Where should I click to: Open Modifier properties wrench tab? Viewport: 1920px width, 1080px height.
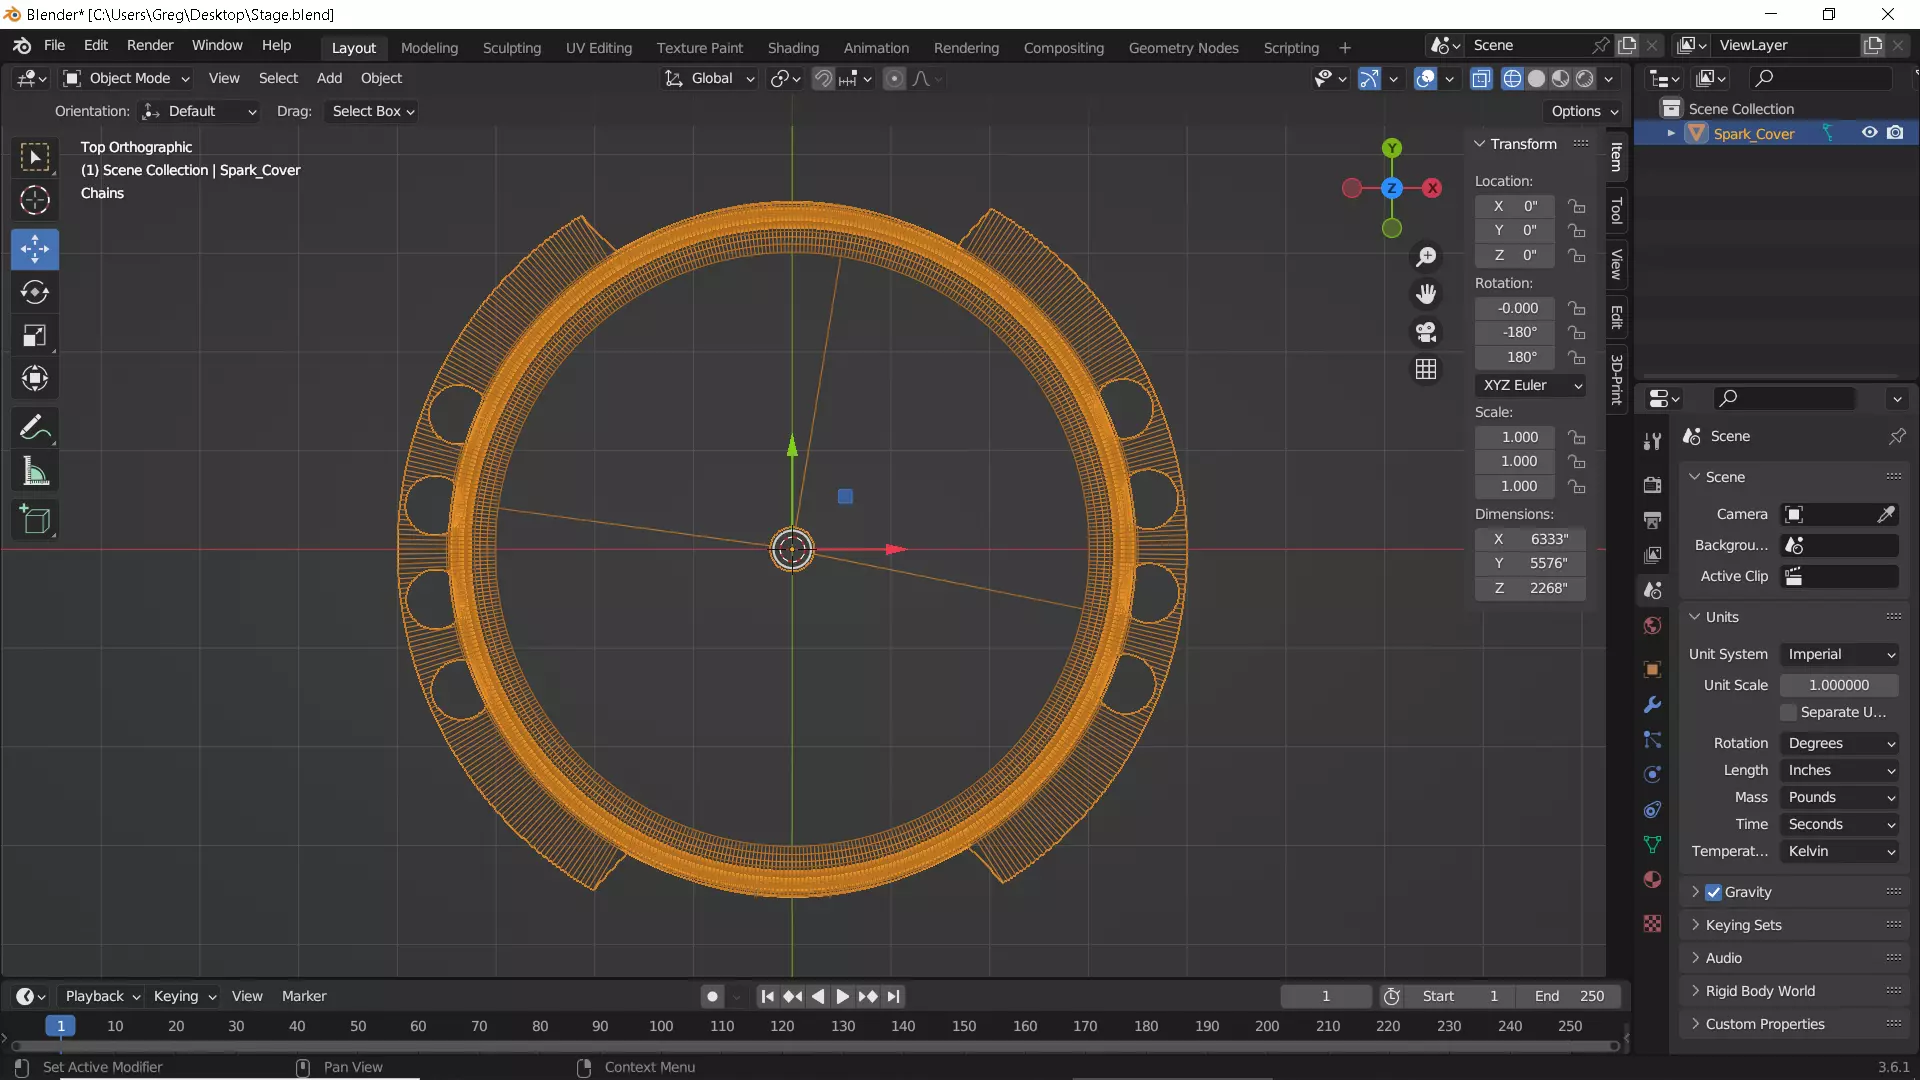[1652, 705]
